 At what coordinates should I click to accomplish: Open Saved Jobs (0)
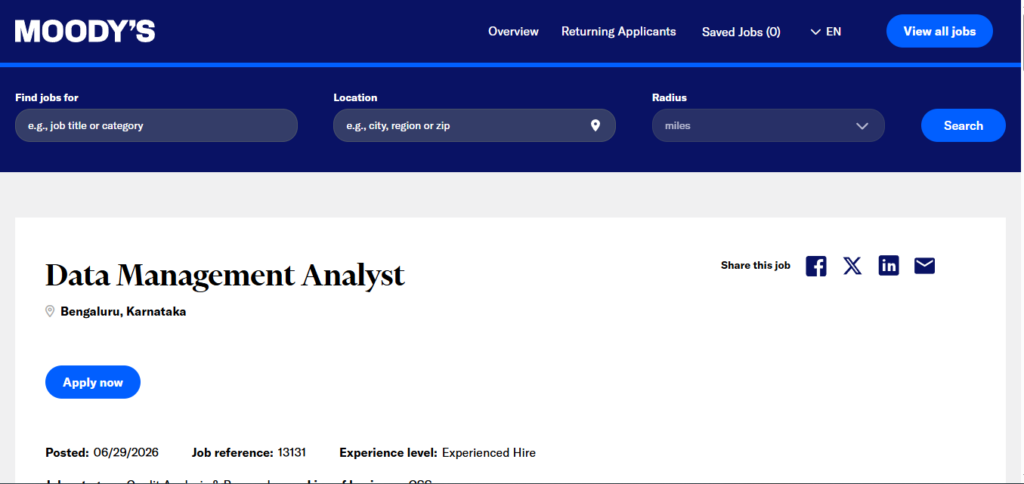(741, 32)
